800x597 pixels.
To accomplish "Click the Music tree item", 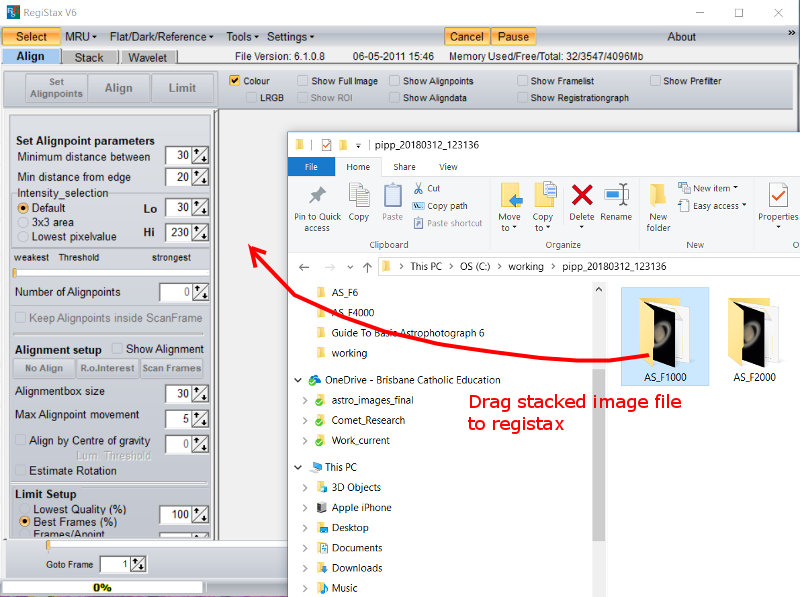I will pyautogui.click(x=344, y=588).
